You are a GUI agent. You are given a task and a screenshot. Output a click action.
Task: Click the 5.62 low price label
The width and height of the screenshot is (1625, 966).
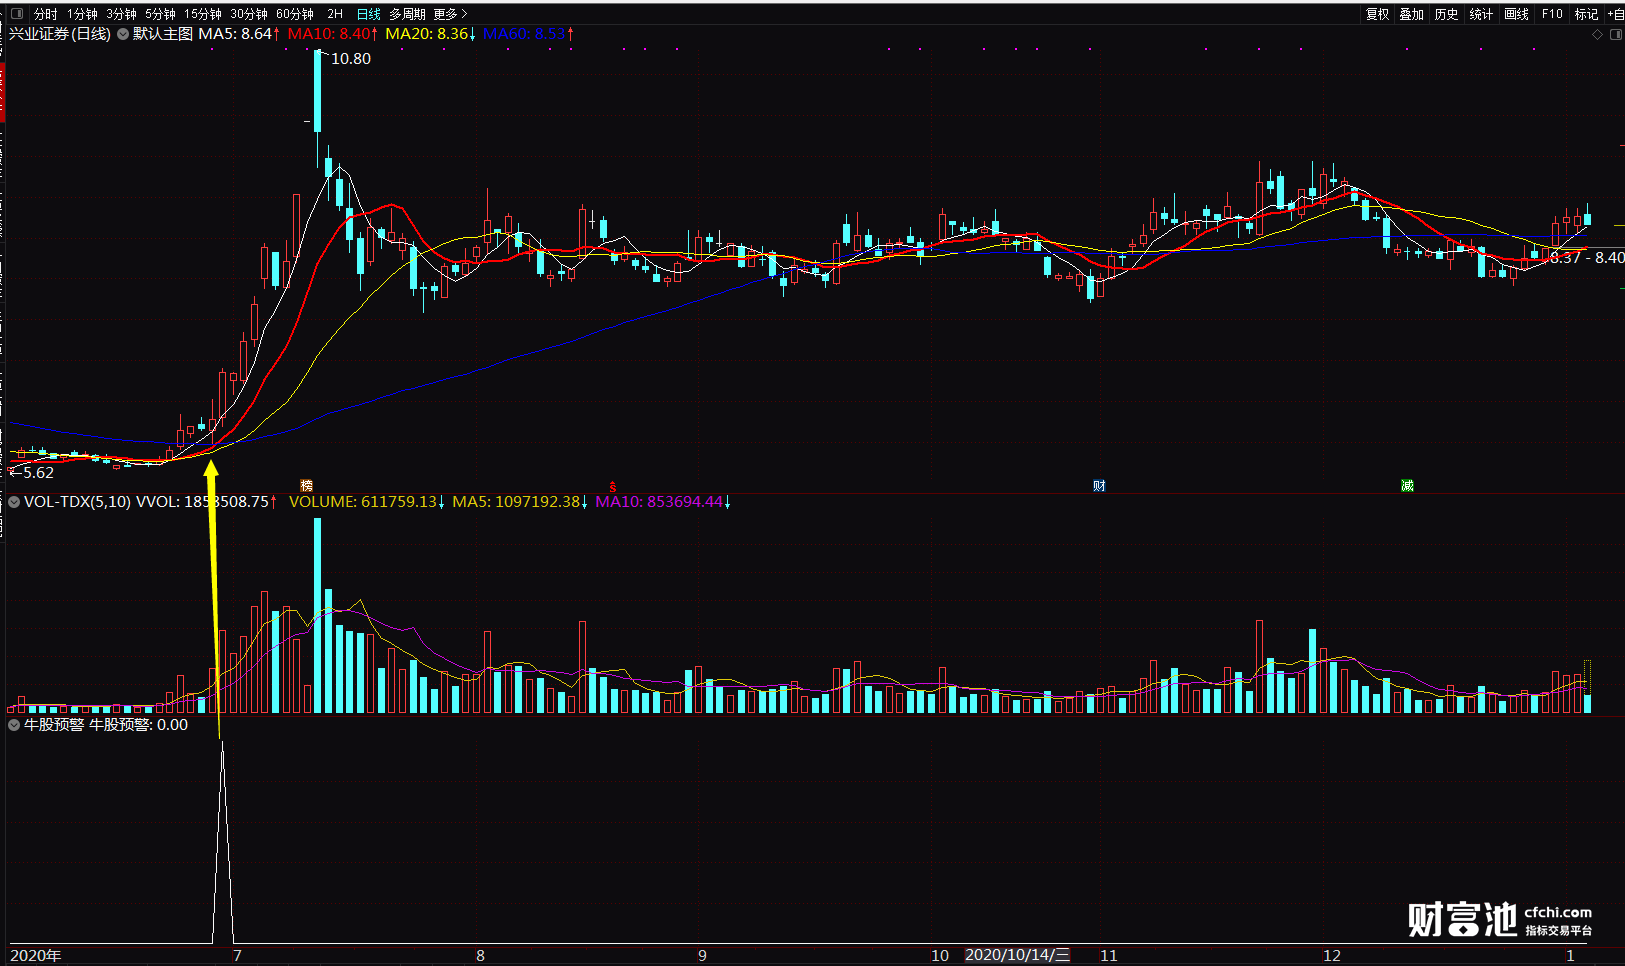pyautogui.click(x=38, y=473)
